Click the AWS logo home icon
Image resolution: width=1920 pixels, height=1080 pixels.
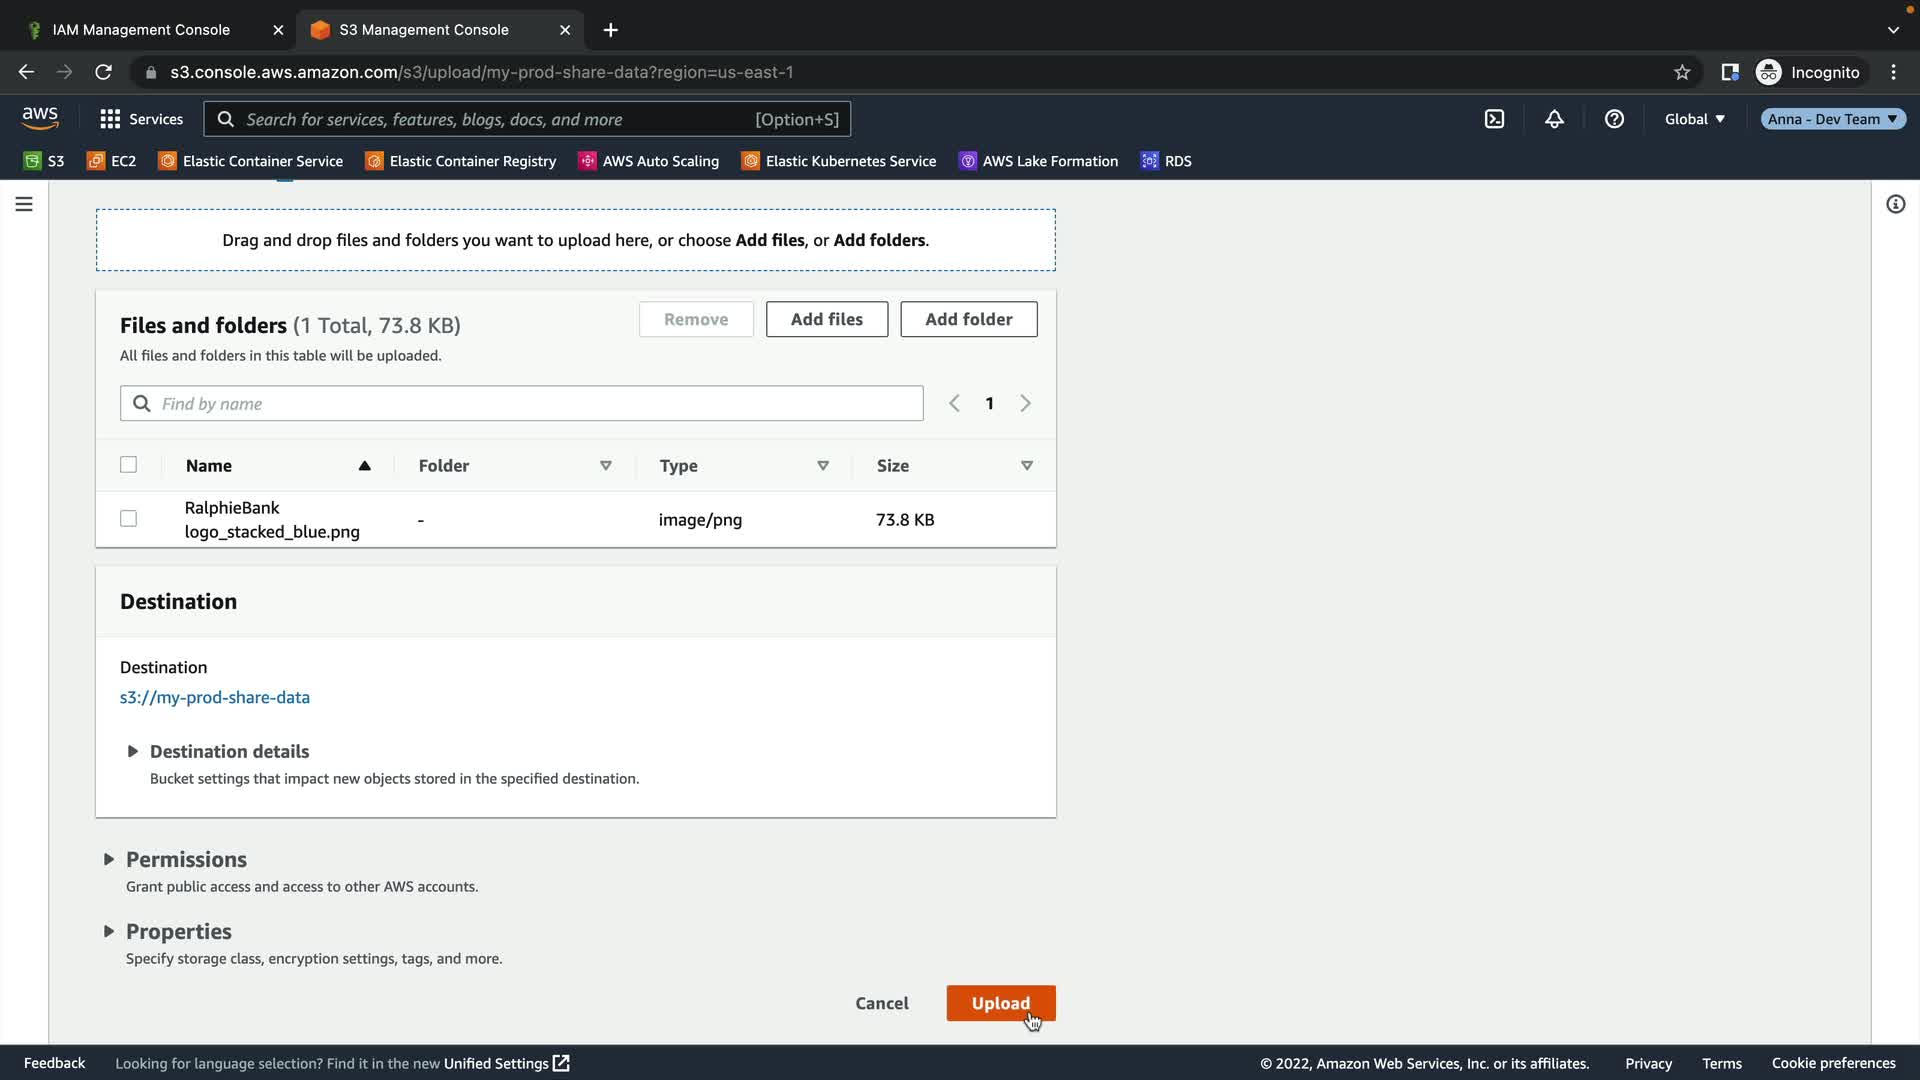[40, 118]
